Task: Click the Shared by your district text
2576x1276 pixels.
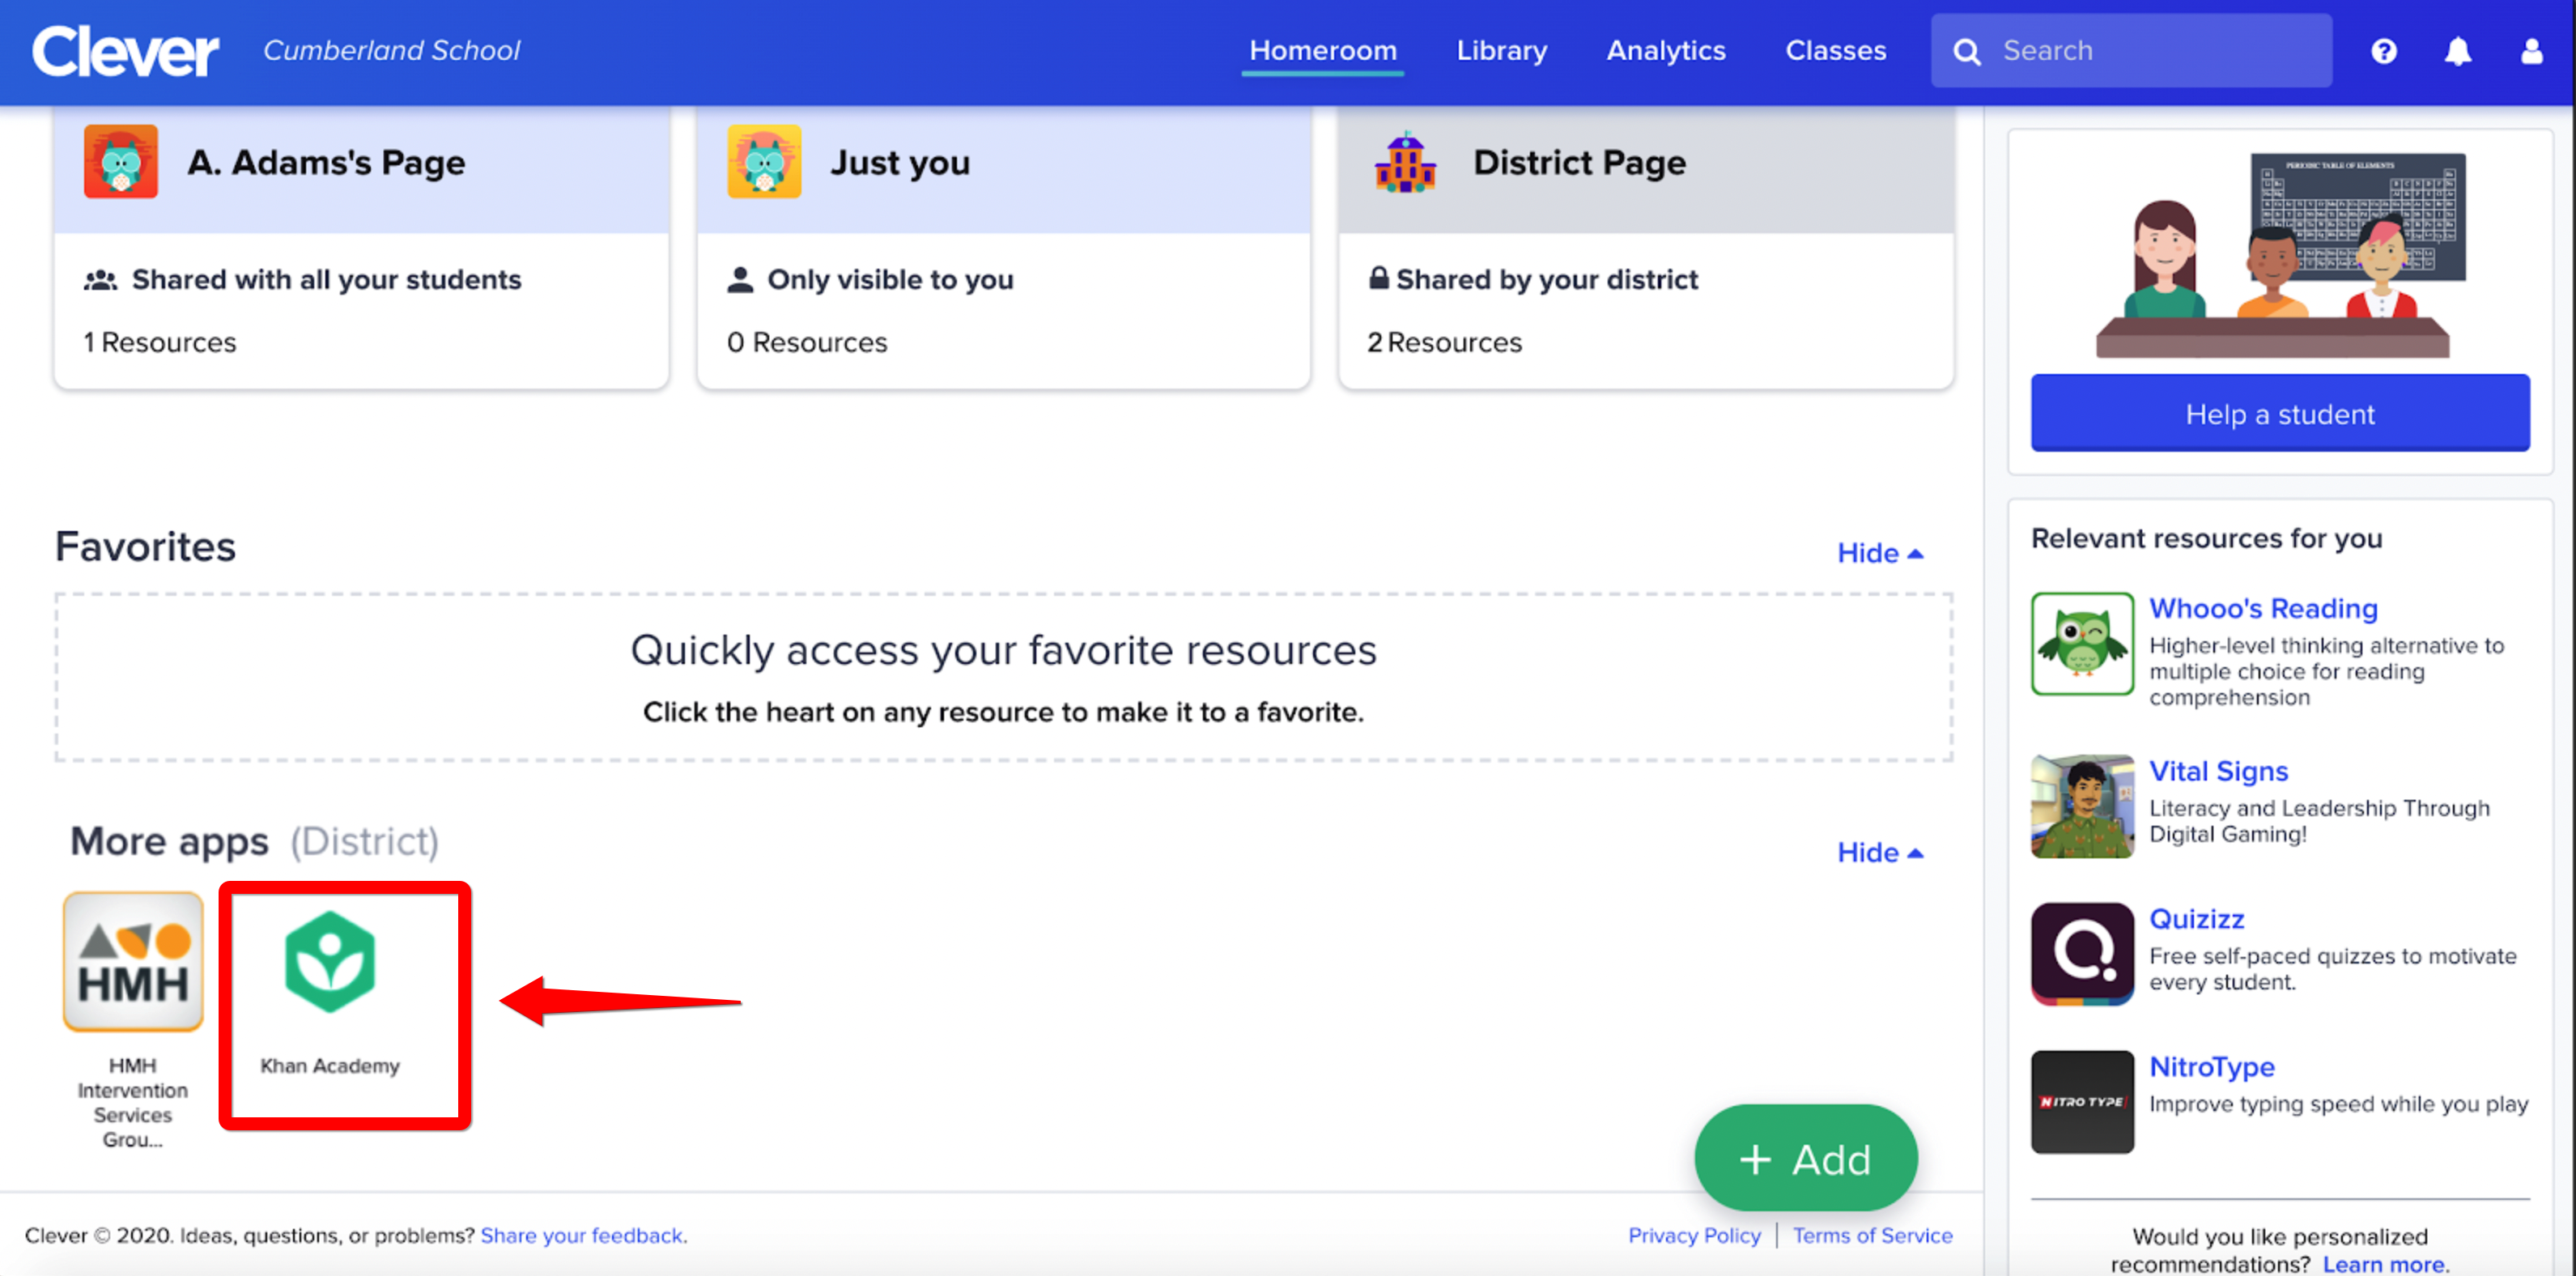Action: pos(1547,279)
